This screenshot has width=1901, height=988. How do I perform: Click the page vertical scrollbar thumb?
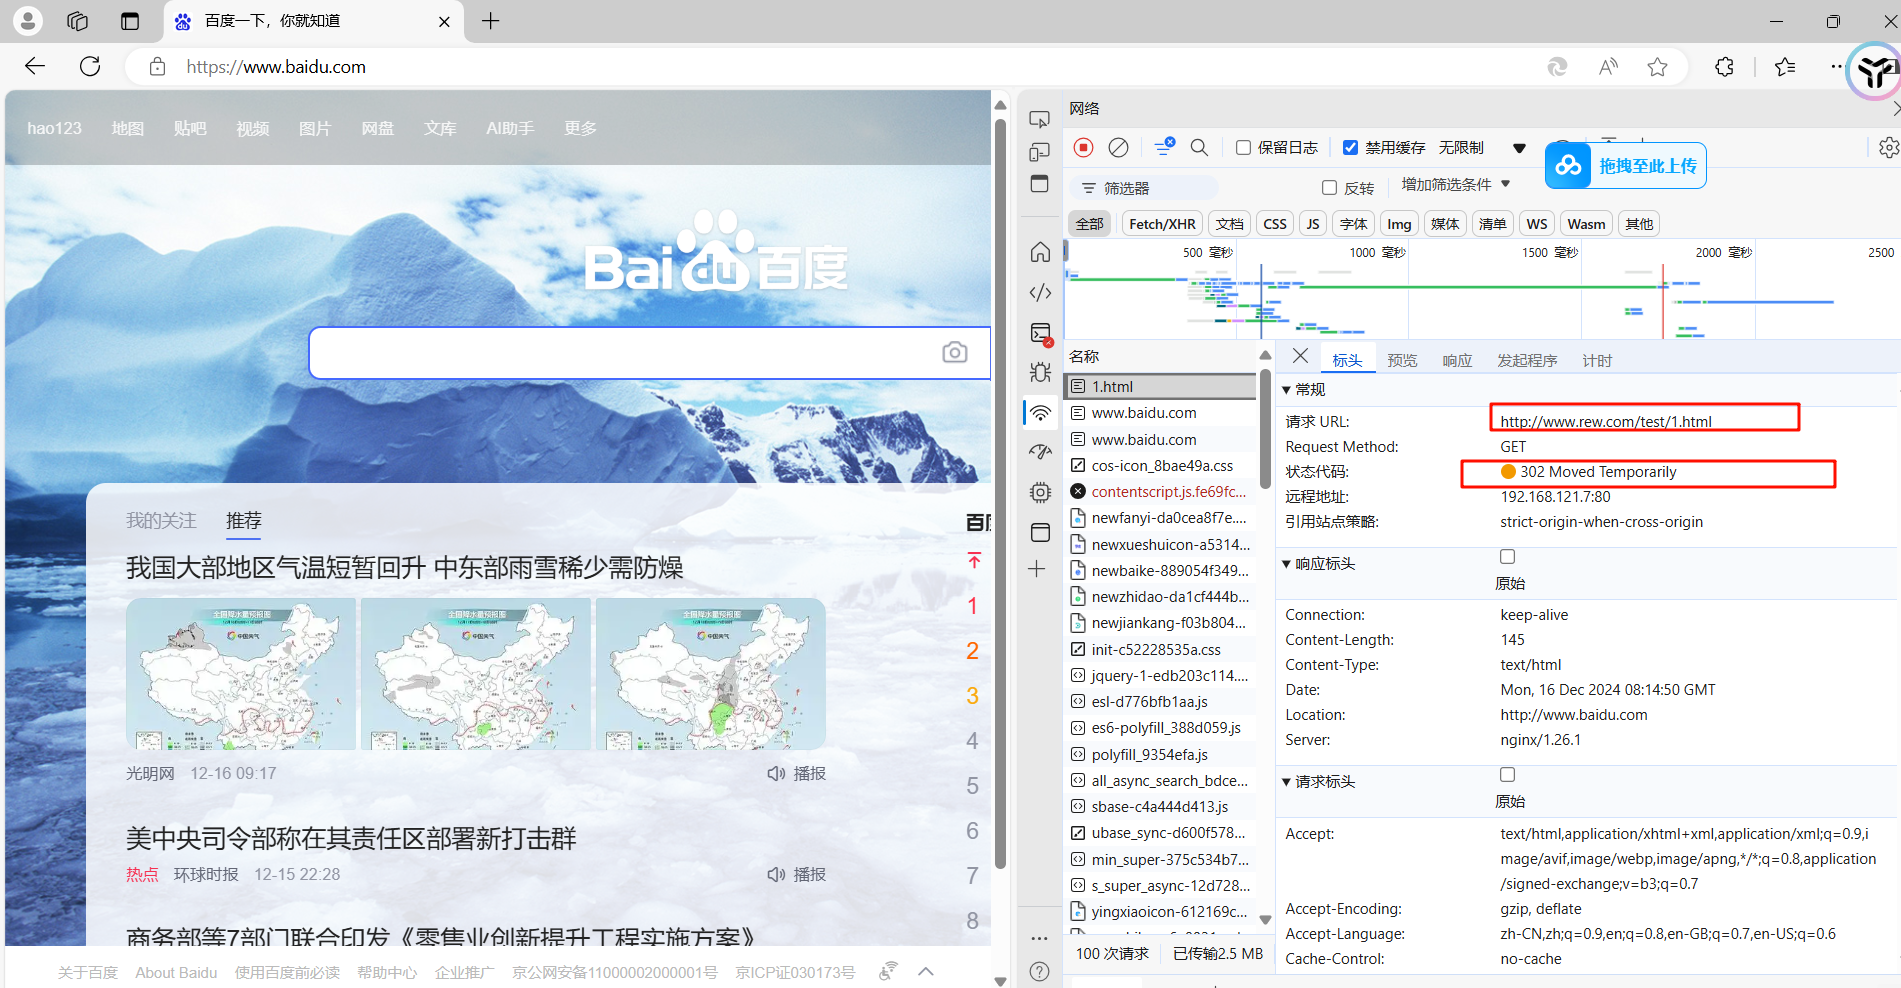tap(1000, 493)
